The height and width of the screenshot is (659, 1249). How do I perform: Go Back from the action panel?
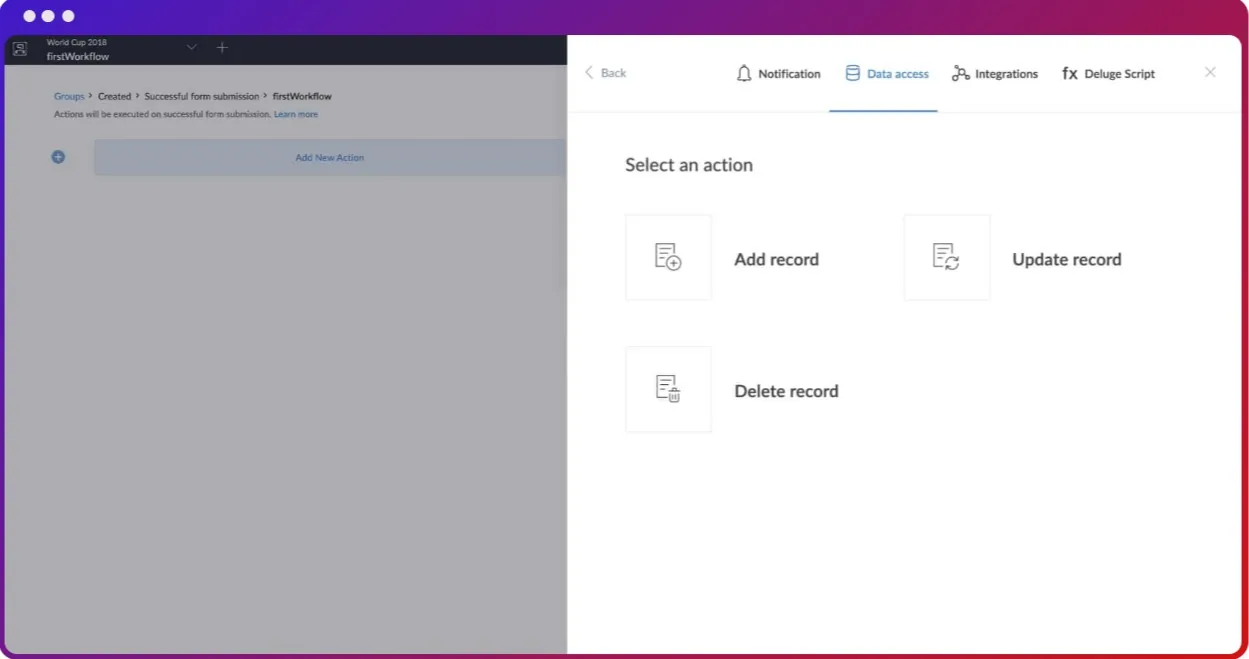click(x=605, y=73)
